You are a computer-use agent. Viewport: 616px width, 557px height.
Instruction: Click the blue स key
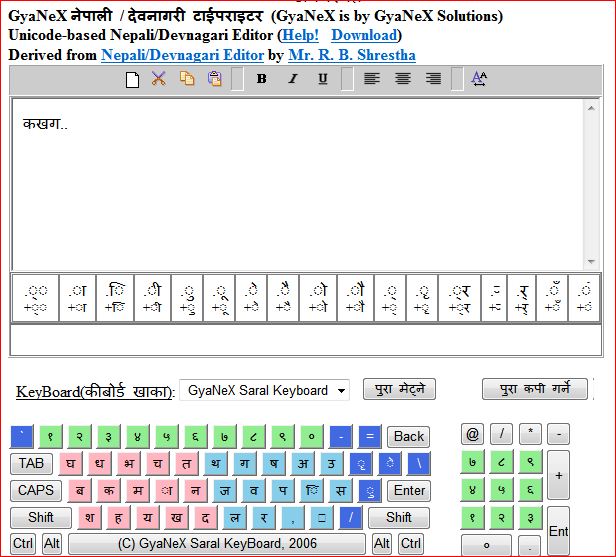click(341, 491)
